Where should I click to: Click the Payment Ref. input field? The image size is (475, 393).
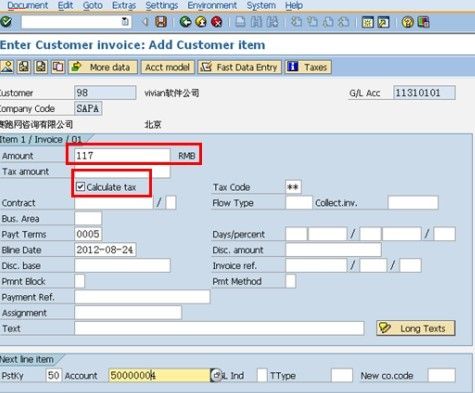pyautogui.click(x=142, y=297)
